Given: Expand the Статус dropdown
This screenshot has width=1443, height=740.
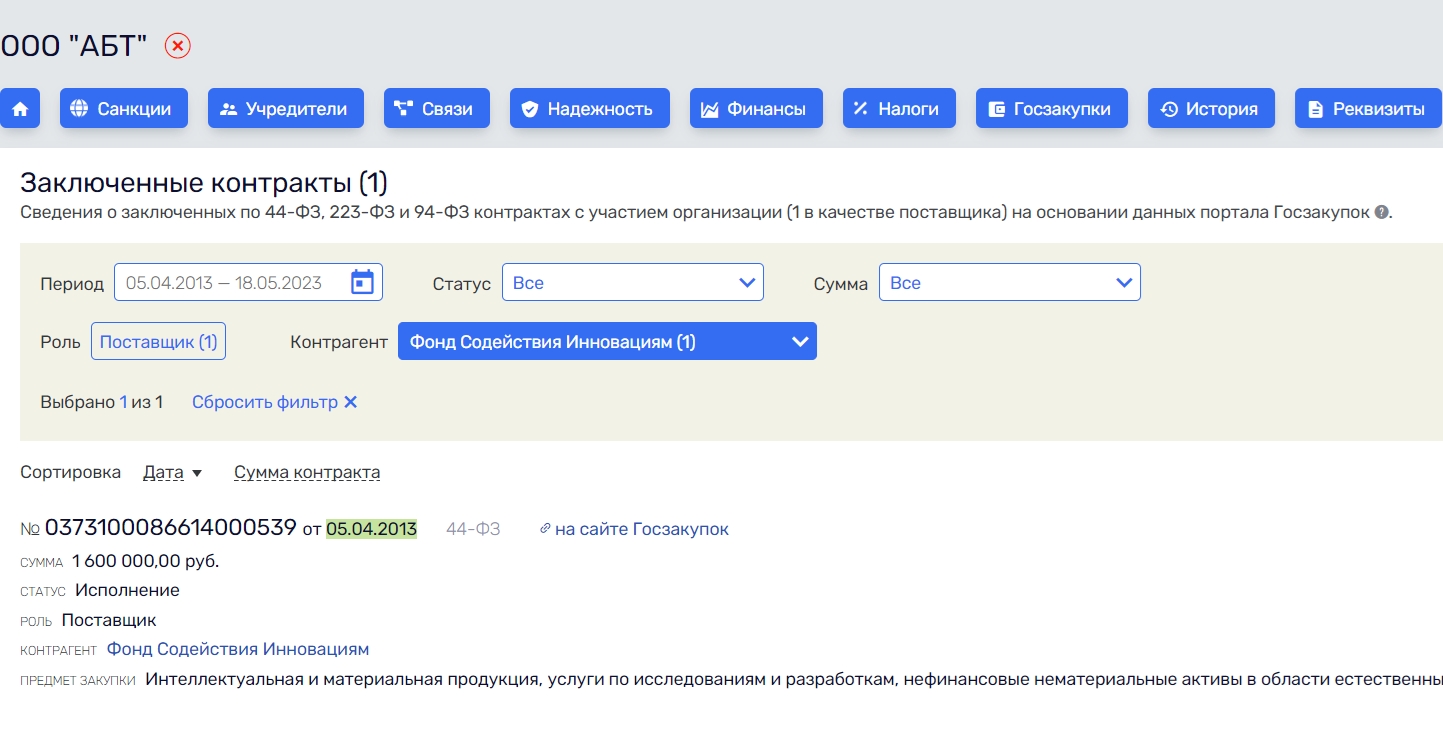Looking at the screenshot, I should click(633, 283).
